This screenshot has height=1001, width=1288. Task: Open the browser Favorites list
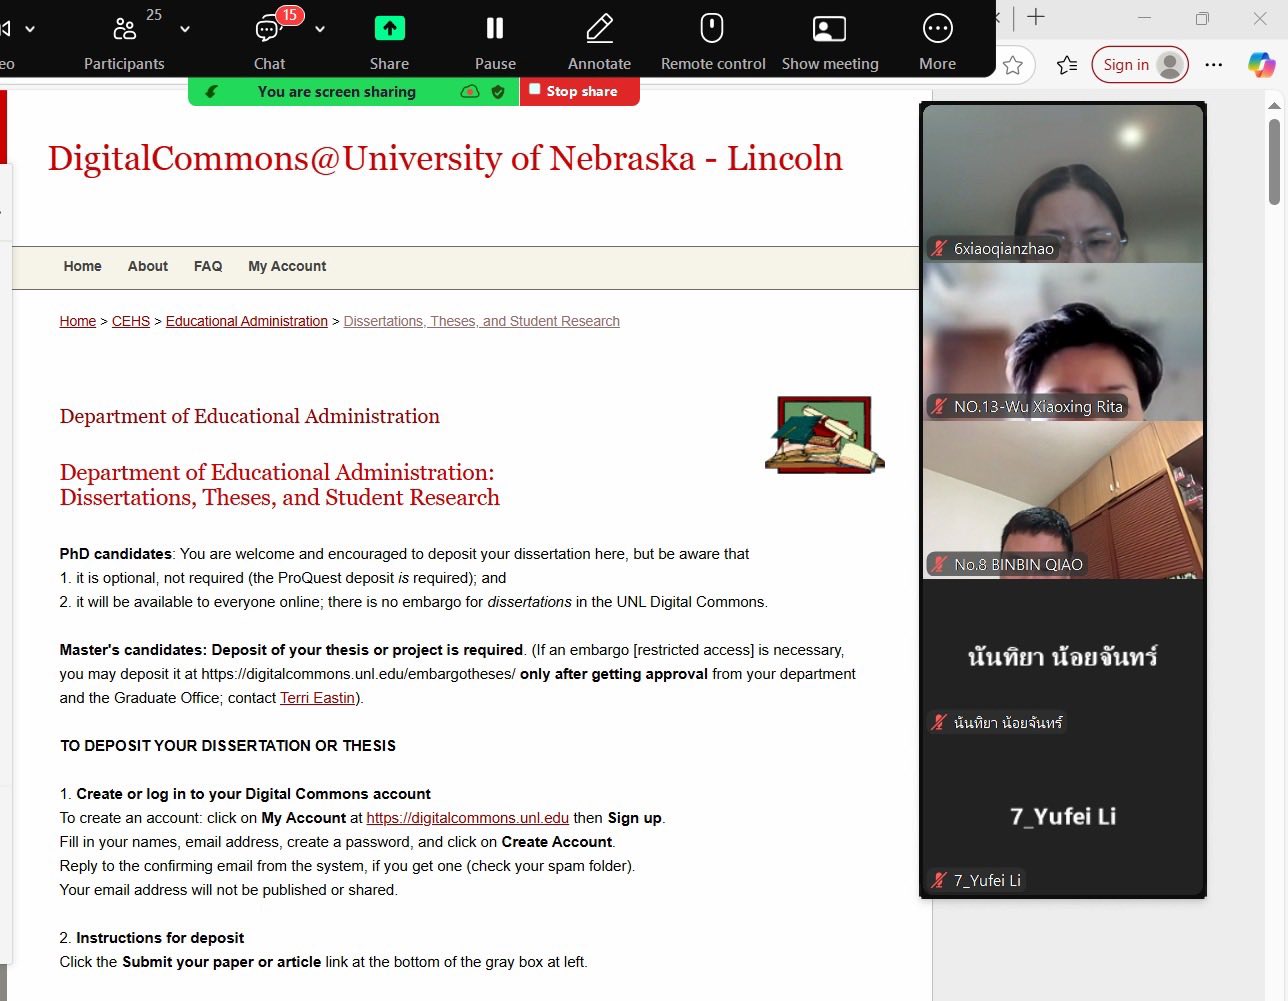click(1067, 65)
